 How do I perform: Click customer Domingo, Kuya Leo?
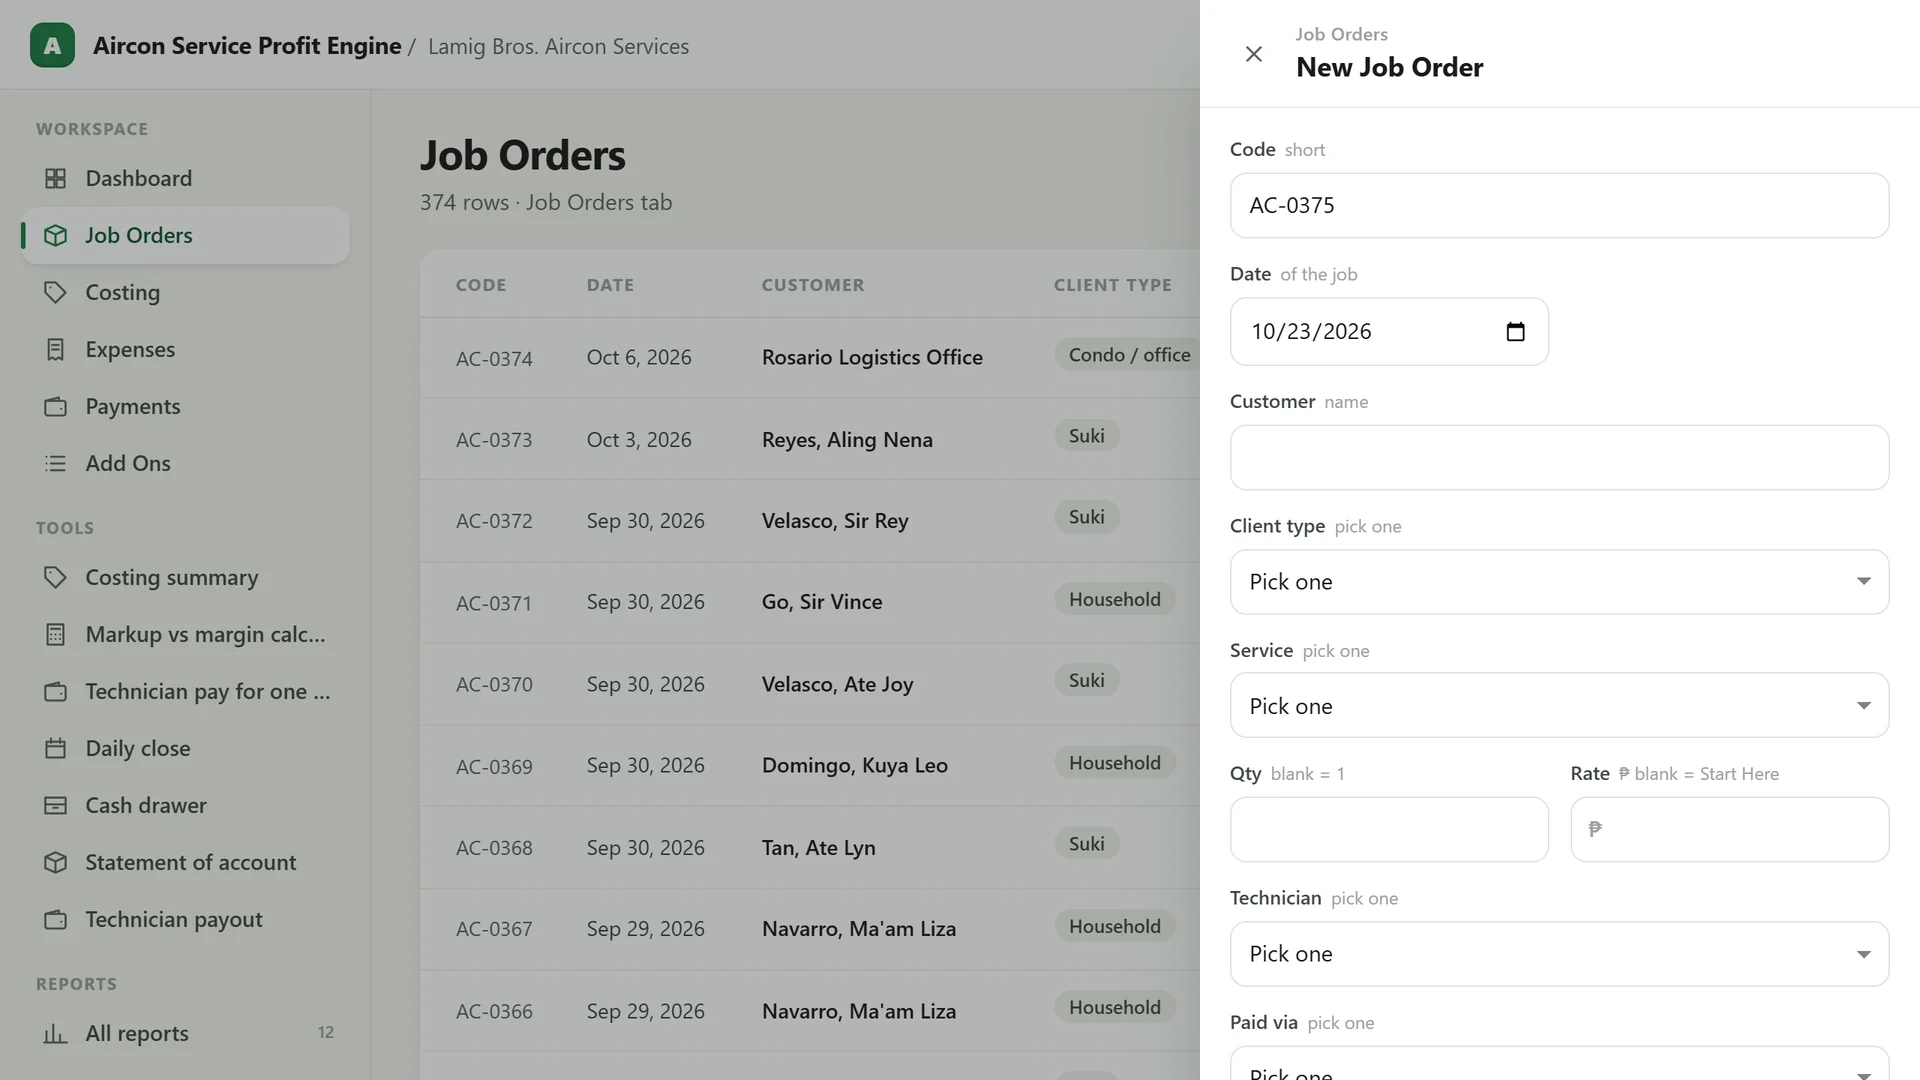tap(854, 765)
